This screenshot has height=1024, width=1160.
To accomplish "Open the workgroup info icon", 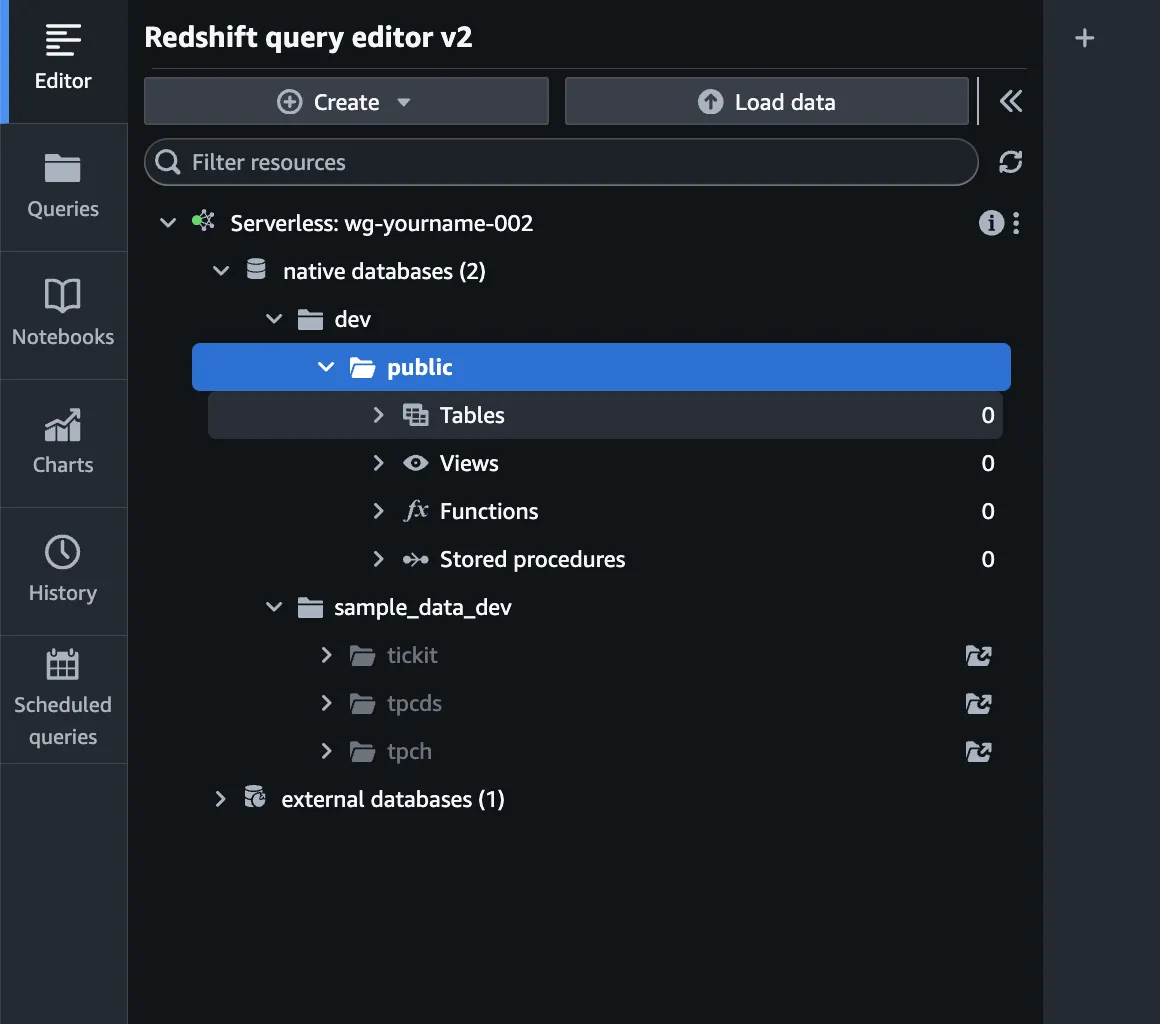I will (x=990, y=223).
